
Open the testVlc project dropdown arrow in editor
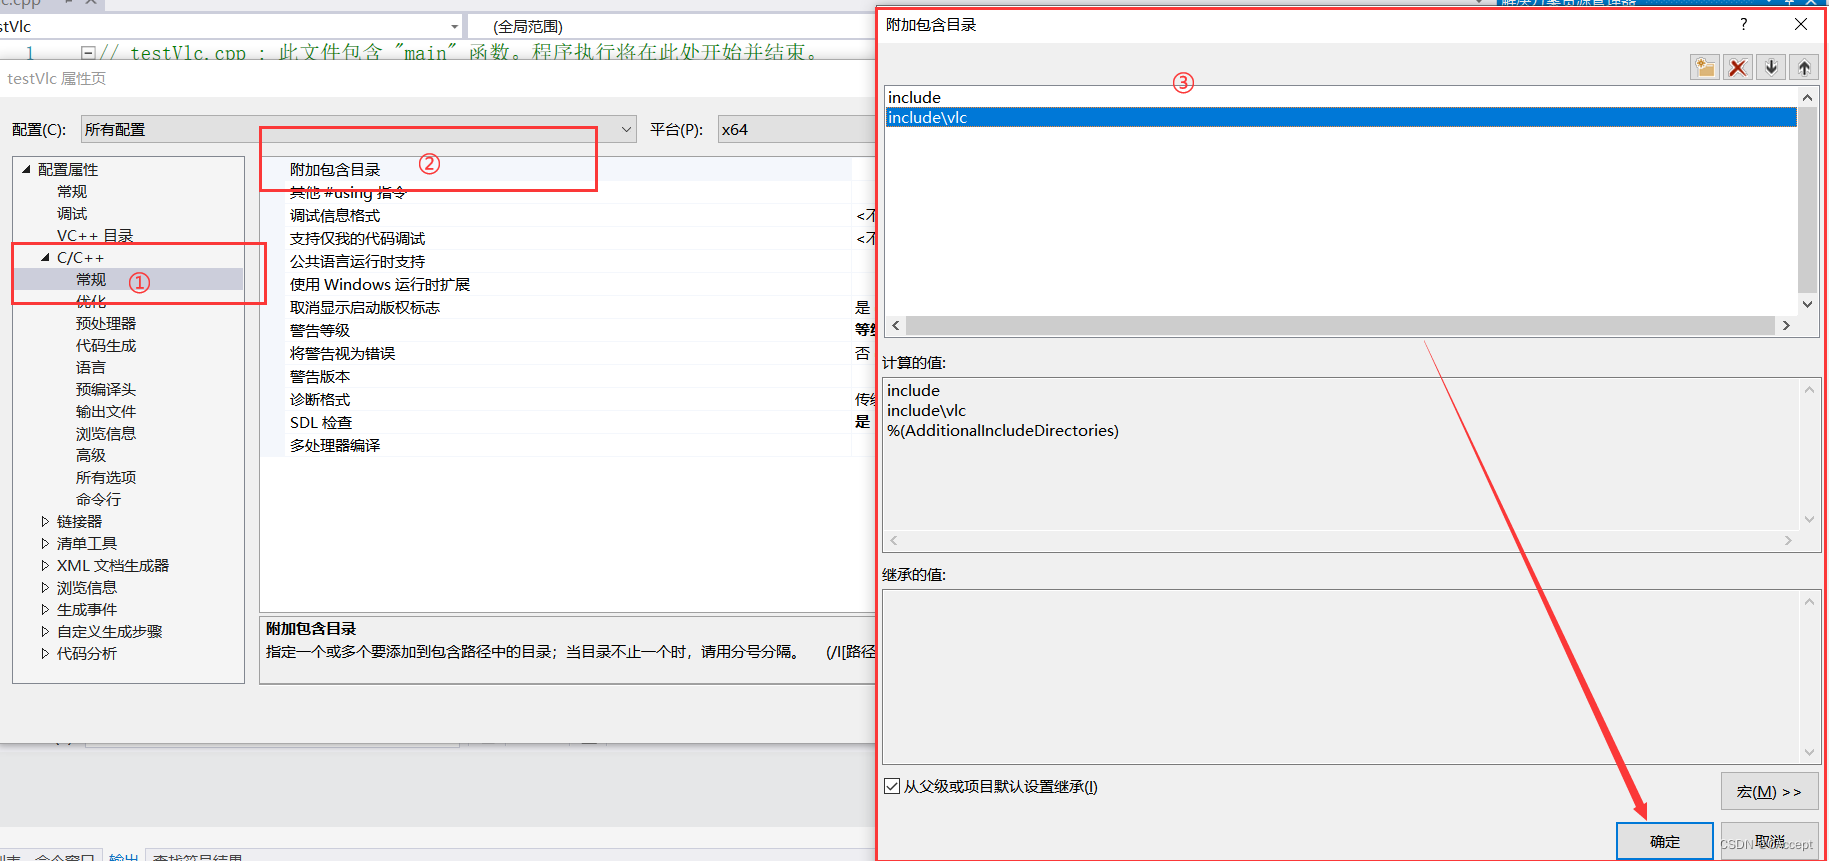[454, 26]
